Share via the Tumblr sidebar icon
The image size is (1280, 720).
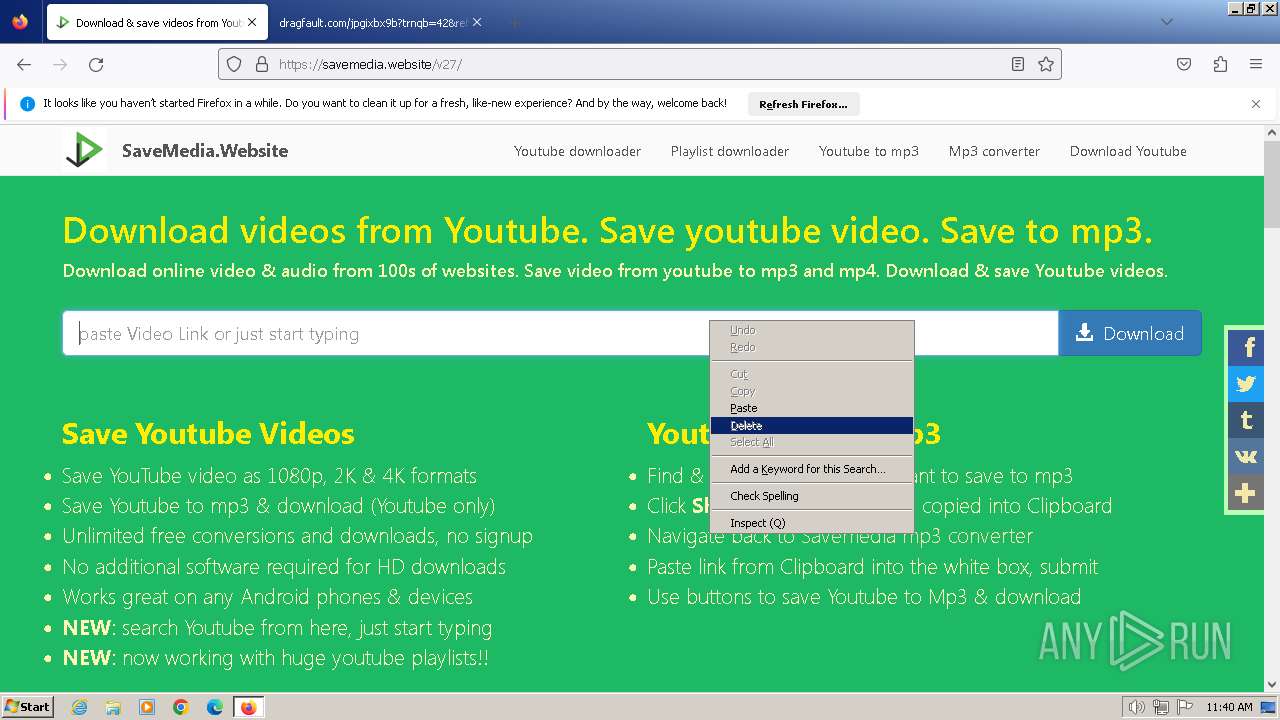(x=1246, y=420)
